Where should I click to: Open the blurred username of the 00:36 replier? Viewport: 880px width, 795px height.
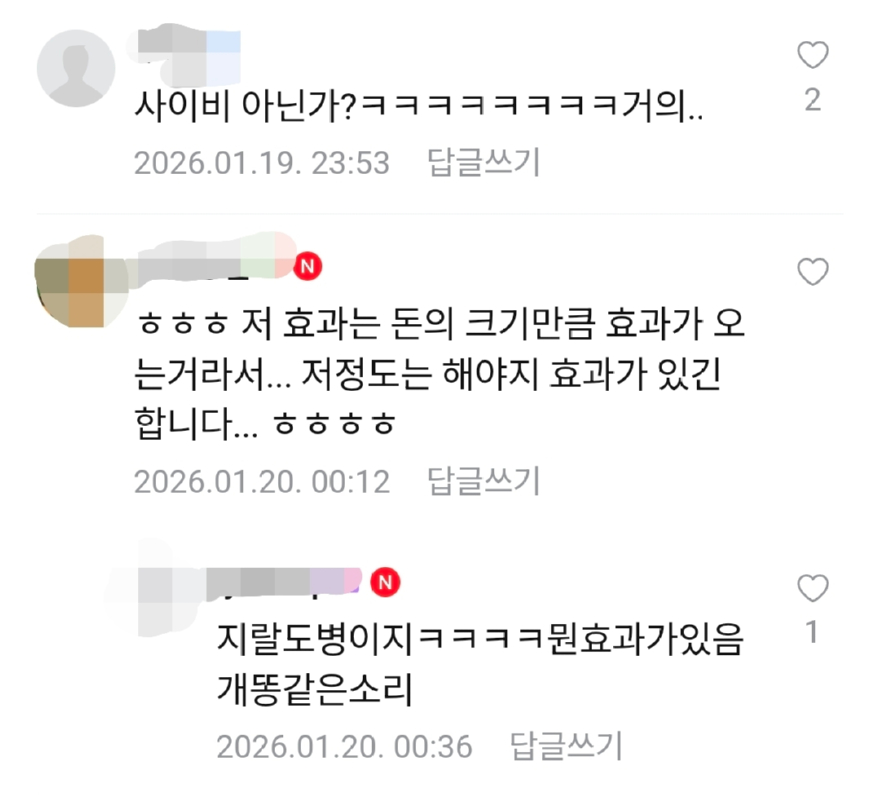[283, 581]
